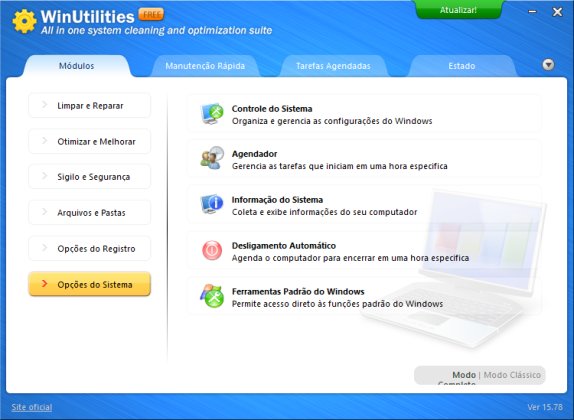
Task: Click the red chevron on Opções do Sistema
Action: 45,283
